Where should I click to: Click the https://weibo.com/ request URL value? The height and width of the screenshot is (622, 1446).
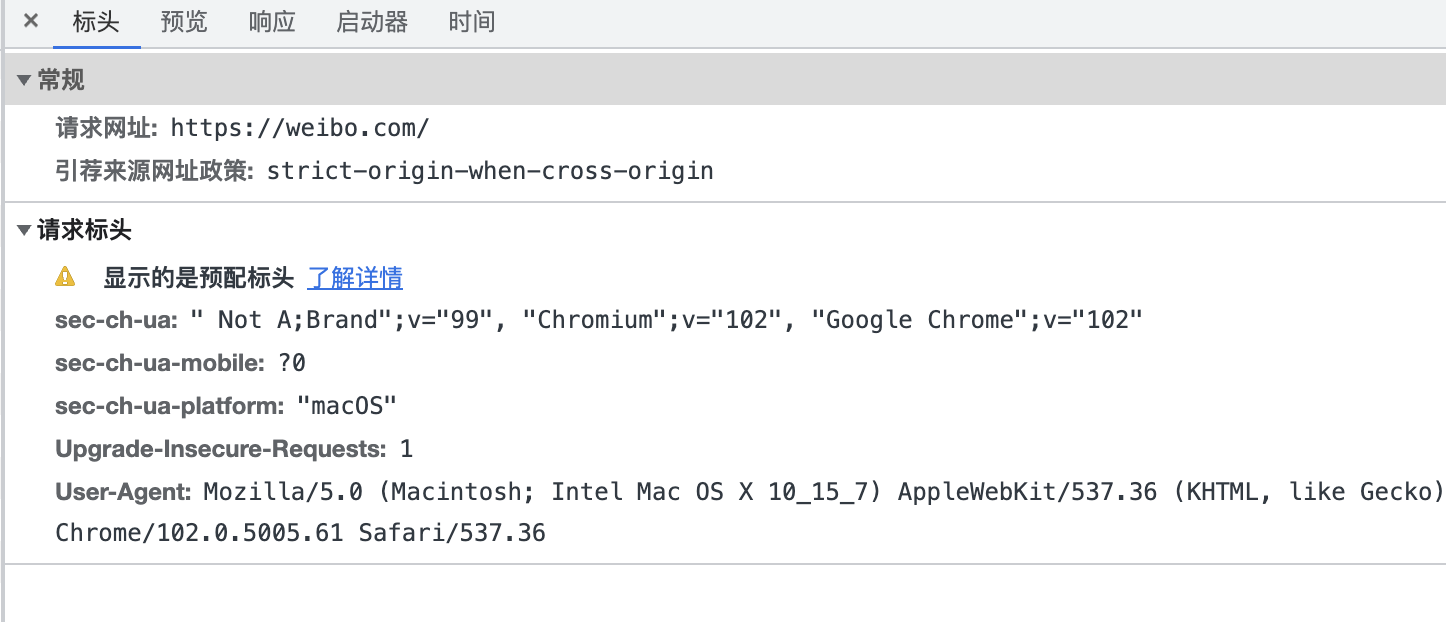point(300,128)
